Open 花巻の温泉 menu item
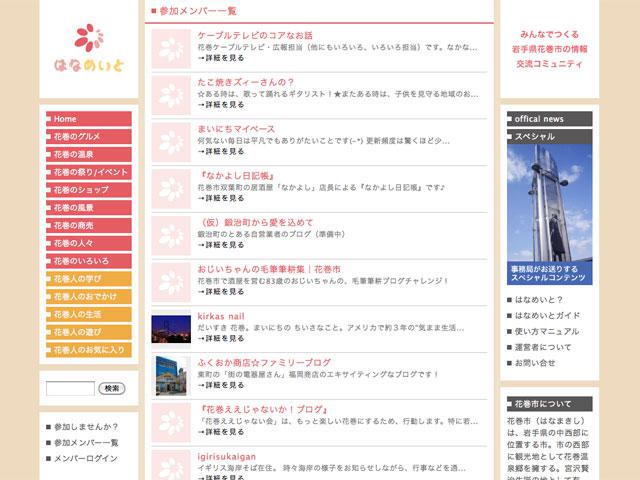This screenshot has height=480, width=640. (88, 155)
